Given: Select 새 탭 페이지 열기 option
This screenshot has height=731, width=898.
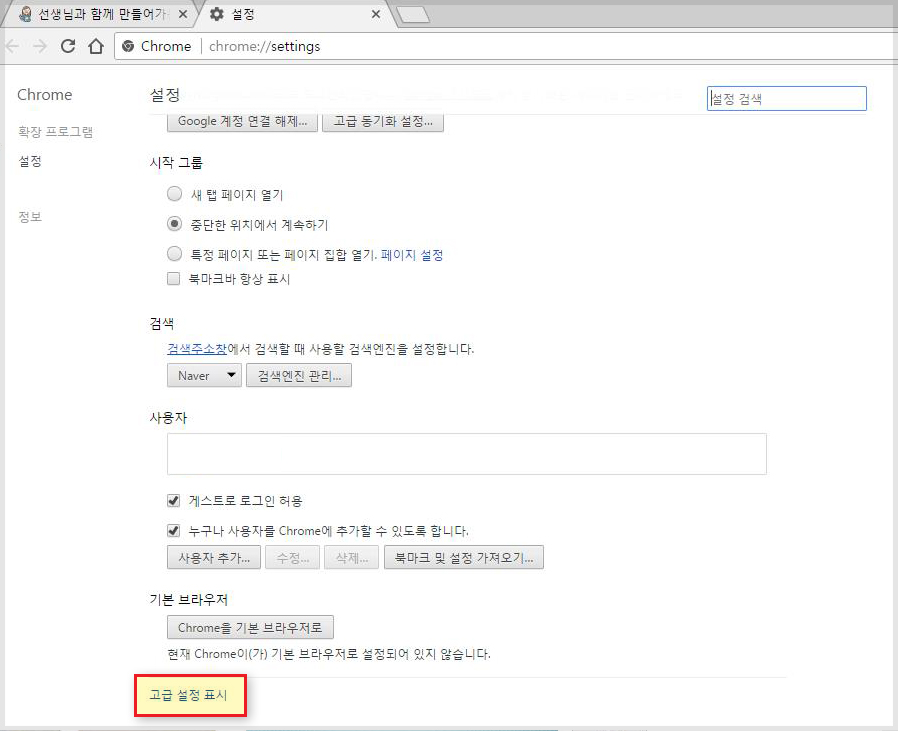Looking at the screenshot, I should coord(174,194).
